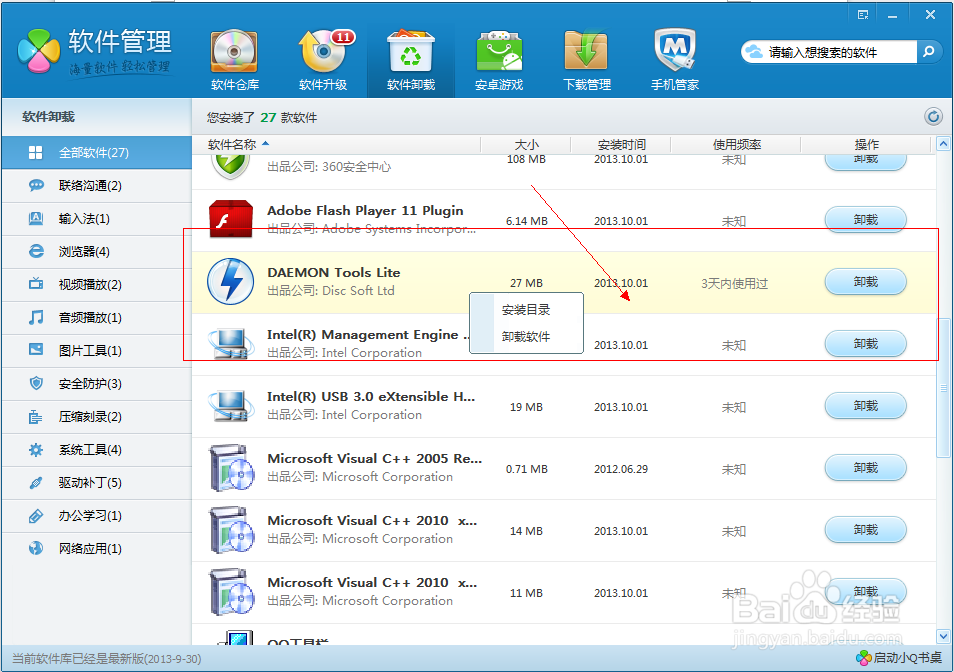Click the refresh icon beside software count
The image size is (954, 672).
point(933,116)
